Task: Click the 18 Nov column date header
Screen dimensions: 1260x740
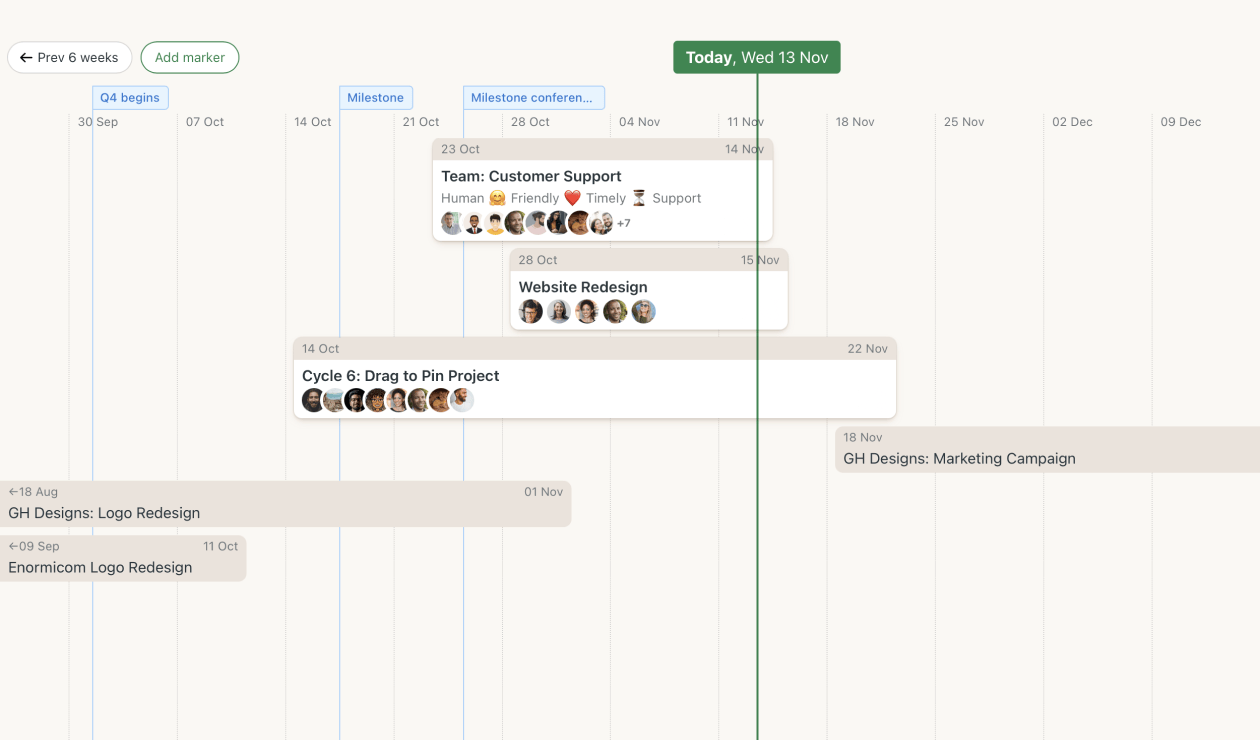Action: click(x=855, y=121)
